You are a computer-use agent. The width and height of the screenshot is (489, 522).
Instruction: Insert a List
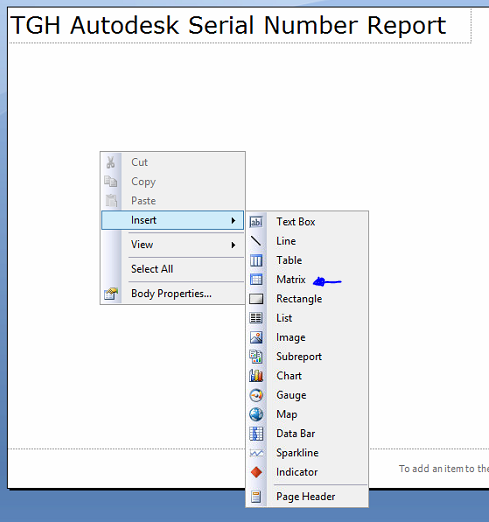click(x=307, y=318)
